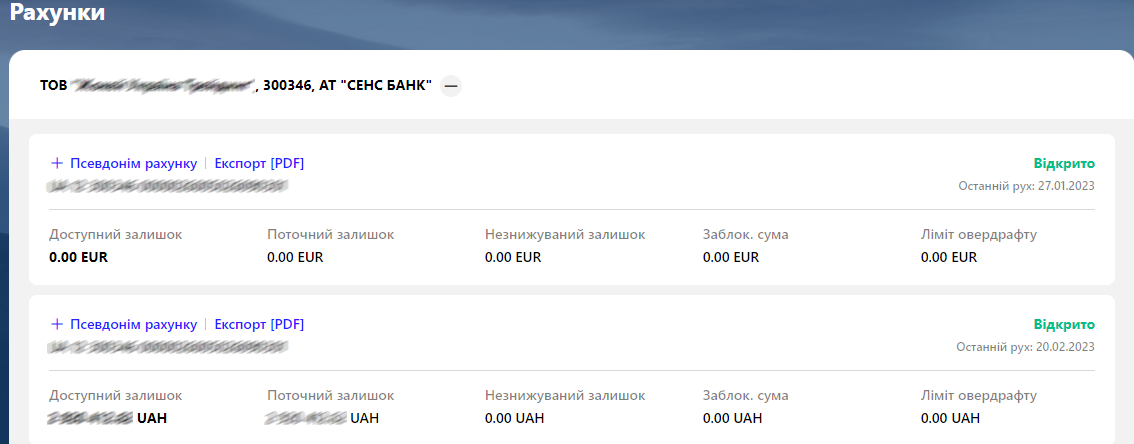This screenshot has width=1134, height=444.
Task: Click Відкрито status of EUR account
Action: click(x=1064, y=163)
